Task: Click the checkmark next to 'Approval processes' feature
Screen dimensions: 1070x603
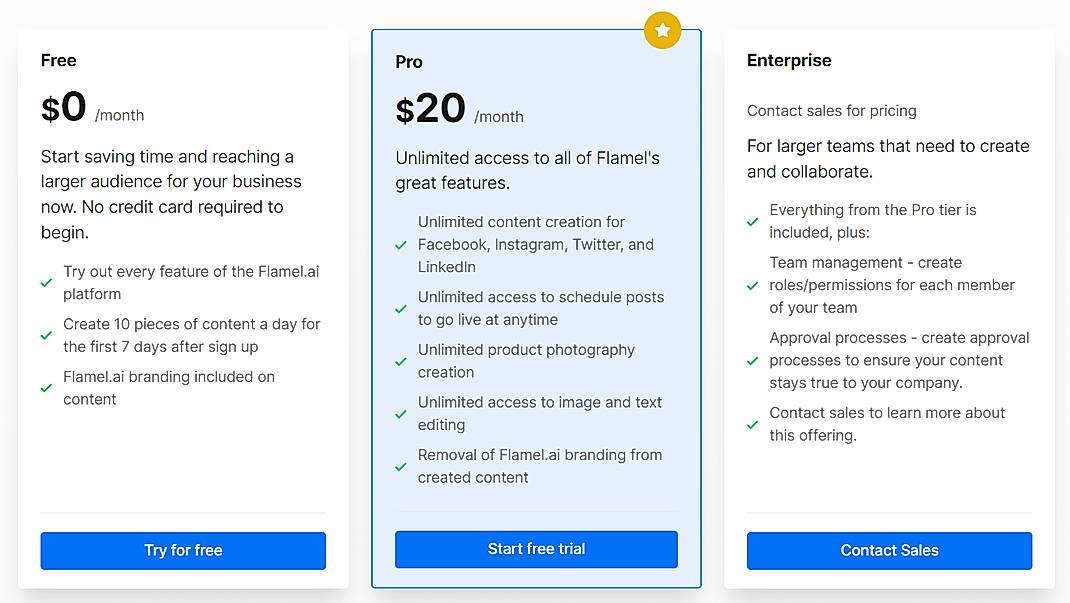Action: pos(751,360)
